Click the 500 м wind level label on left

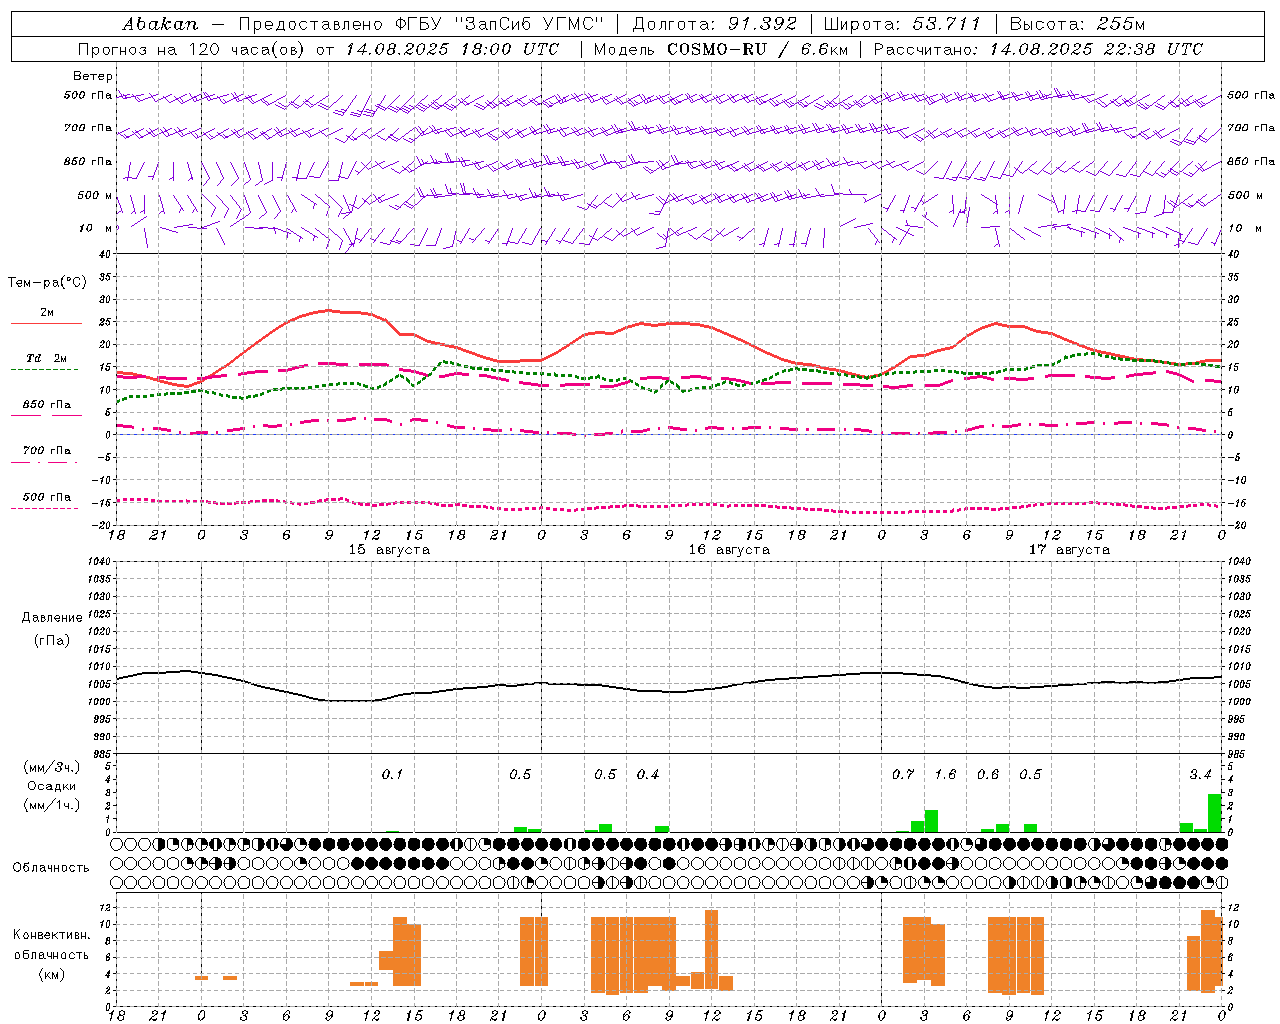95,195
